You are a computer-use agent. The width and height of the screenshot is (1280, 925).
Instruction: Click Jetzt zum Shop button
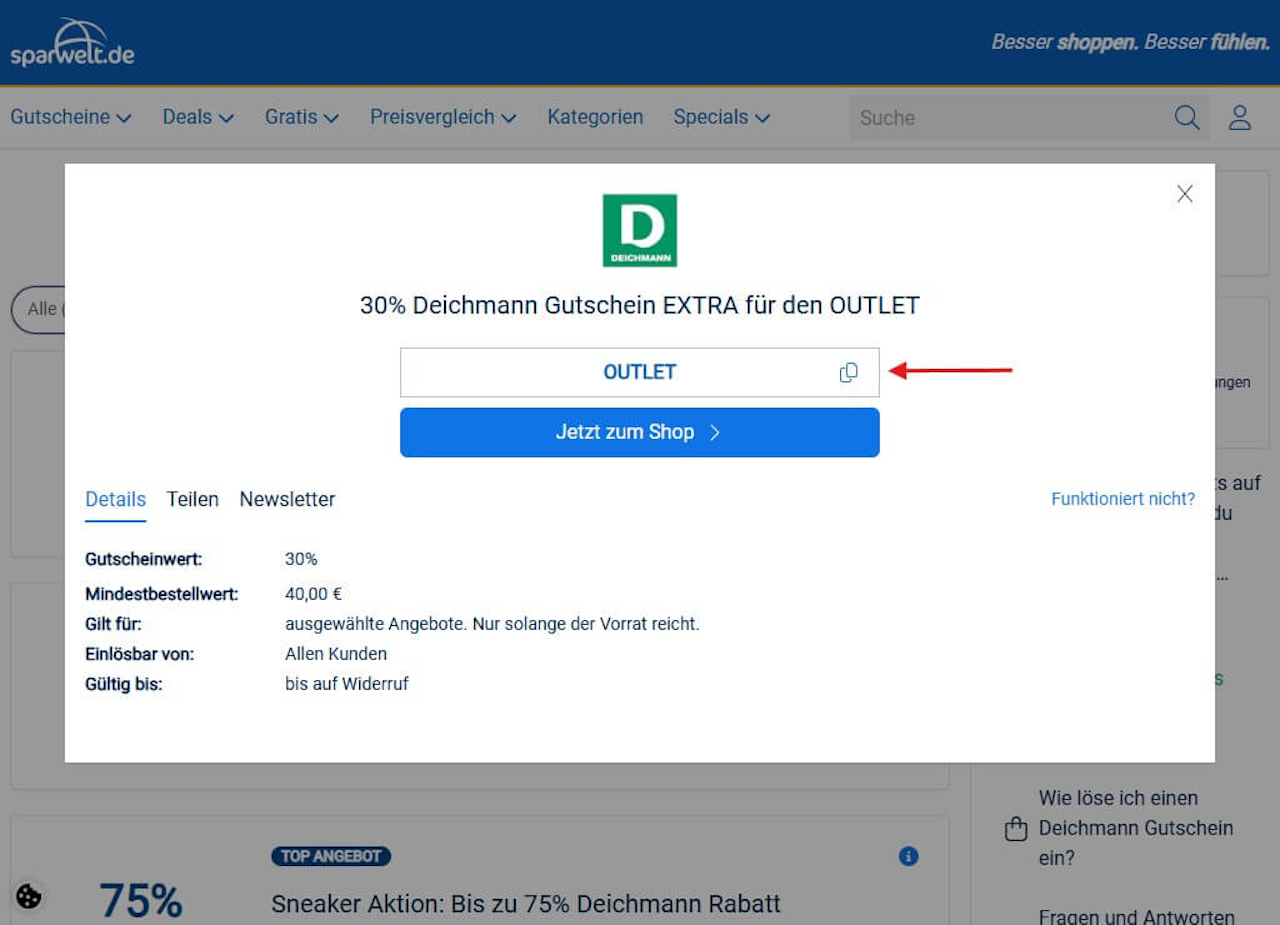pyautogui.click(x=640, y=432)
